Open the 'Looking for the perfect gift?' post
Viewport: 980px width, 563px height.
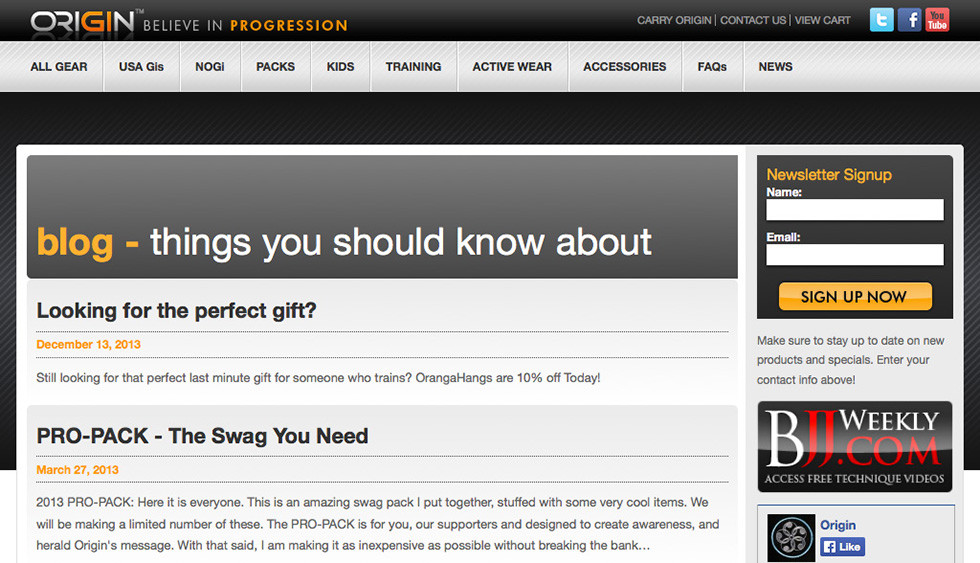tap(176, 311)
